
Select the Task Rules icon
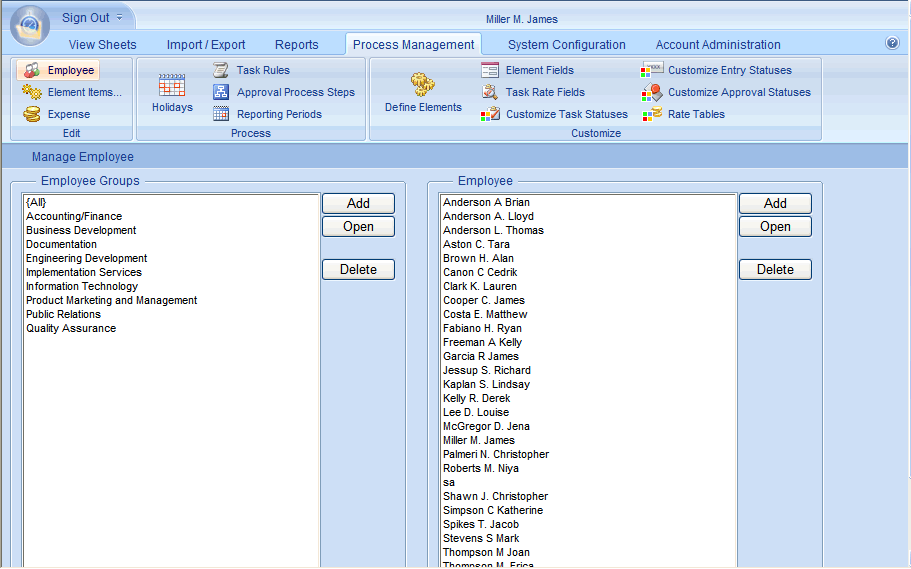pyautogui.click(x=221, y=70)
